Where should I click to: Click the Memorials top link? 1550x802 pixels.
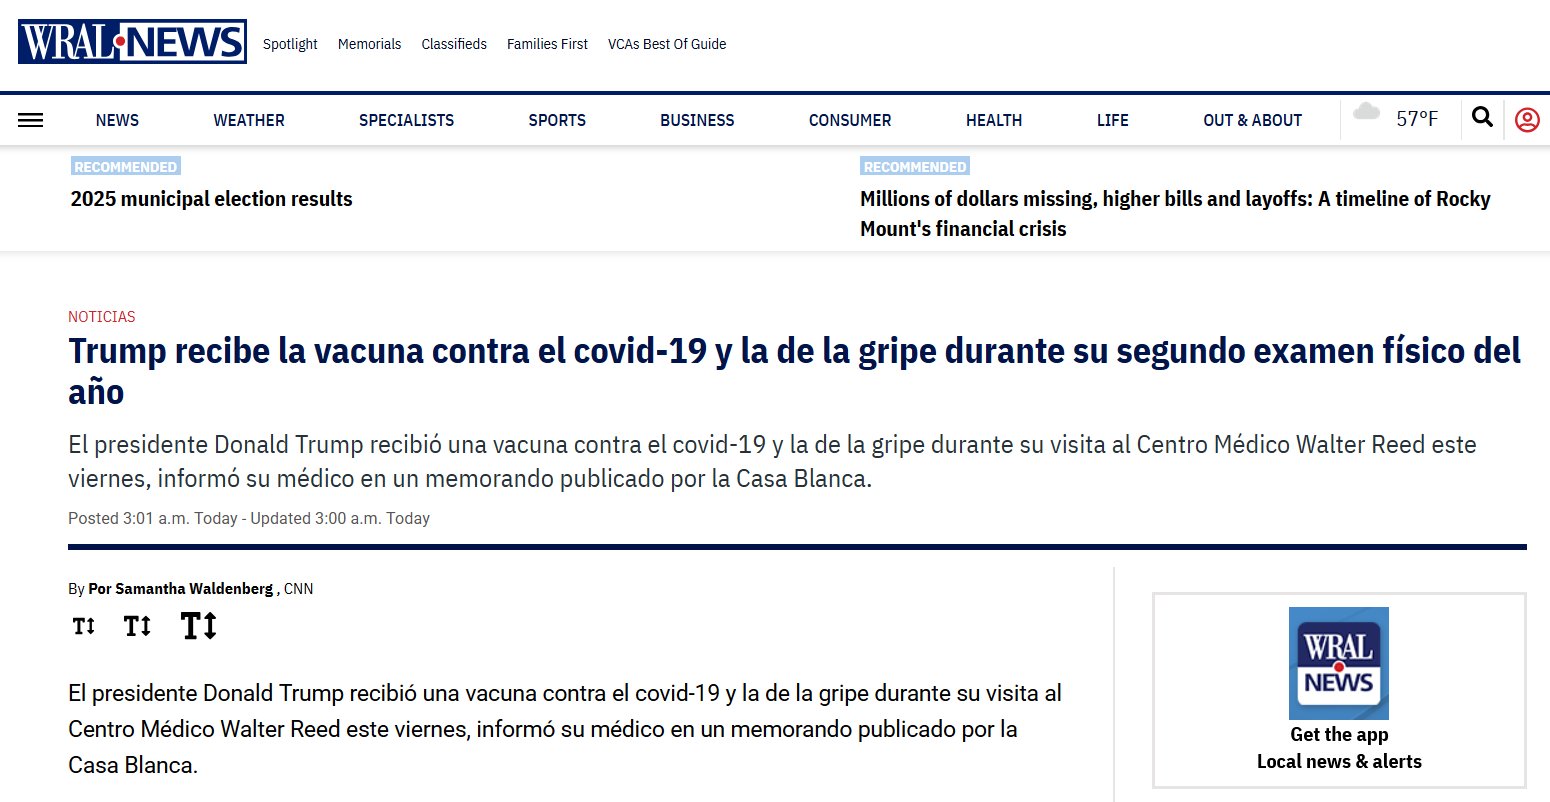click(369, 44)
